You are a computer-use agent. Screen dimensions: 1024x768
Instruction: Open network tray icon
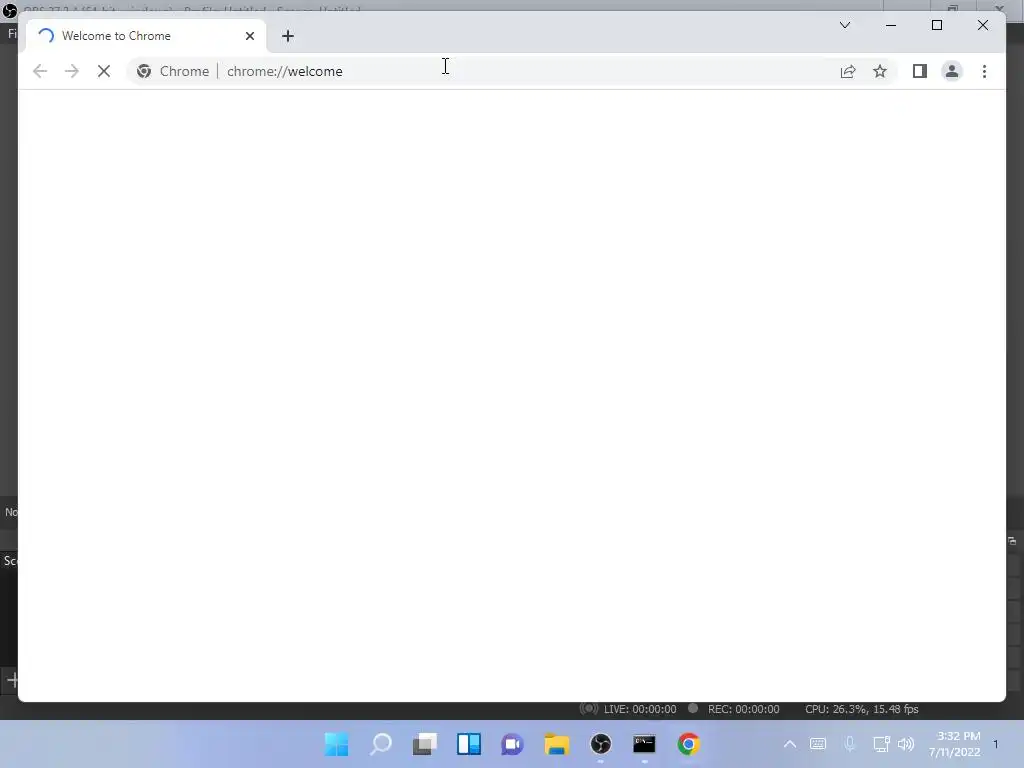point(882,744)
